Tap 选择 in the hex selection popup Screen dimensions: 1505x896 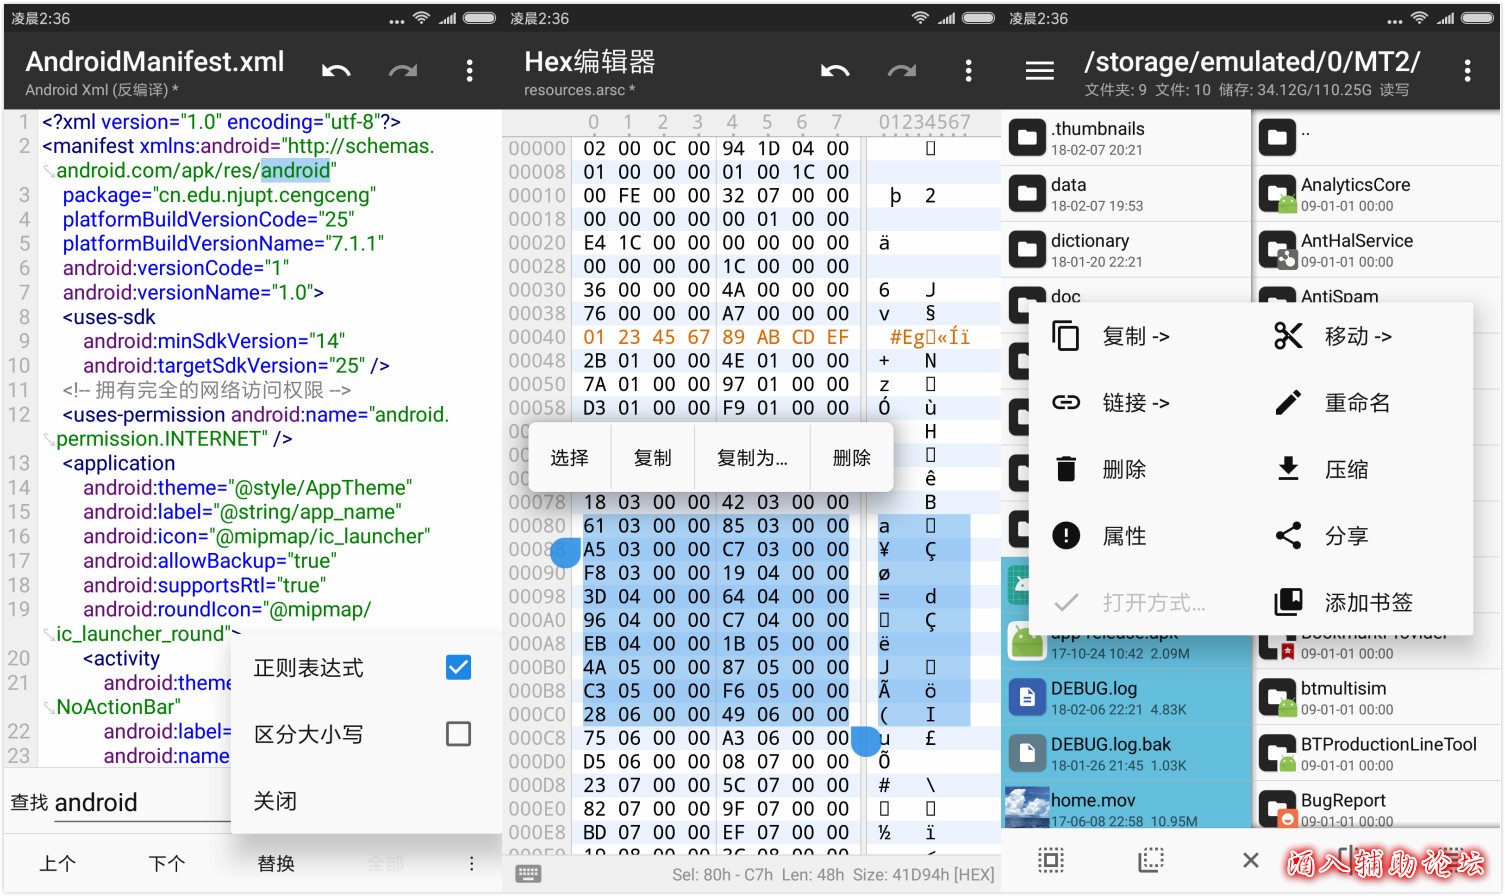[x=569, y=457]
